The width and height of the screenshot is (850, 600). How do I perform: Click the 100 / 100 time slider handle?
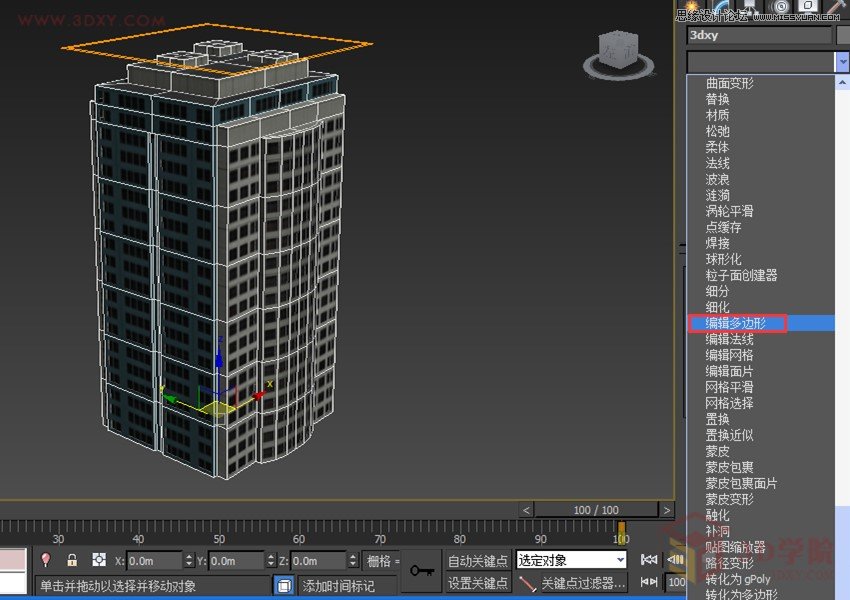tap(596, 510)
